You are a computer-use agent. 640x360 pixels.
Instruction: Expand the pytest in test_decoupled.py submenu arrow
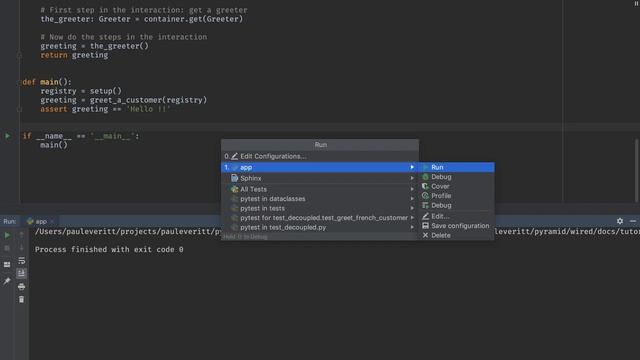coord(412,227)
